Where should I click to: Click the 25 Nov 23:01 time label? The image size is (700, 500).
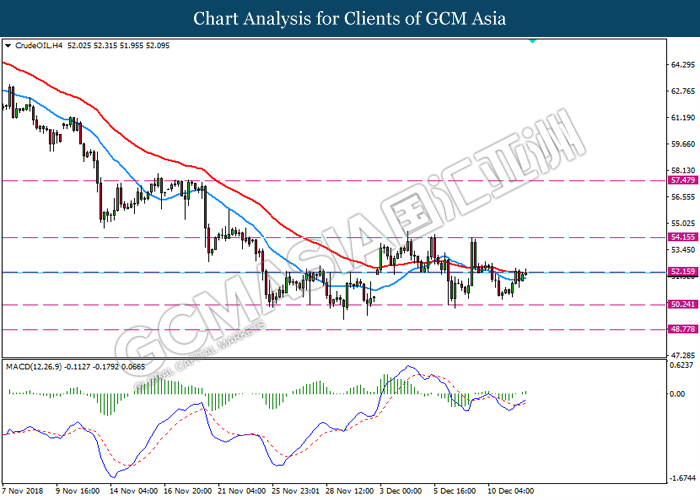296,491
